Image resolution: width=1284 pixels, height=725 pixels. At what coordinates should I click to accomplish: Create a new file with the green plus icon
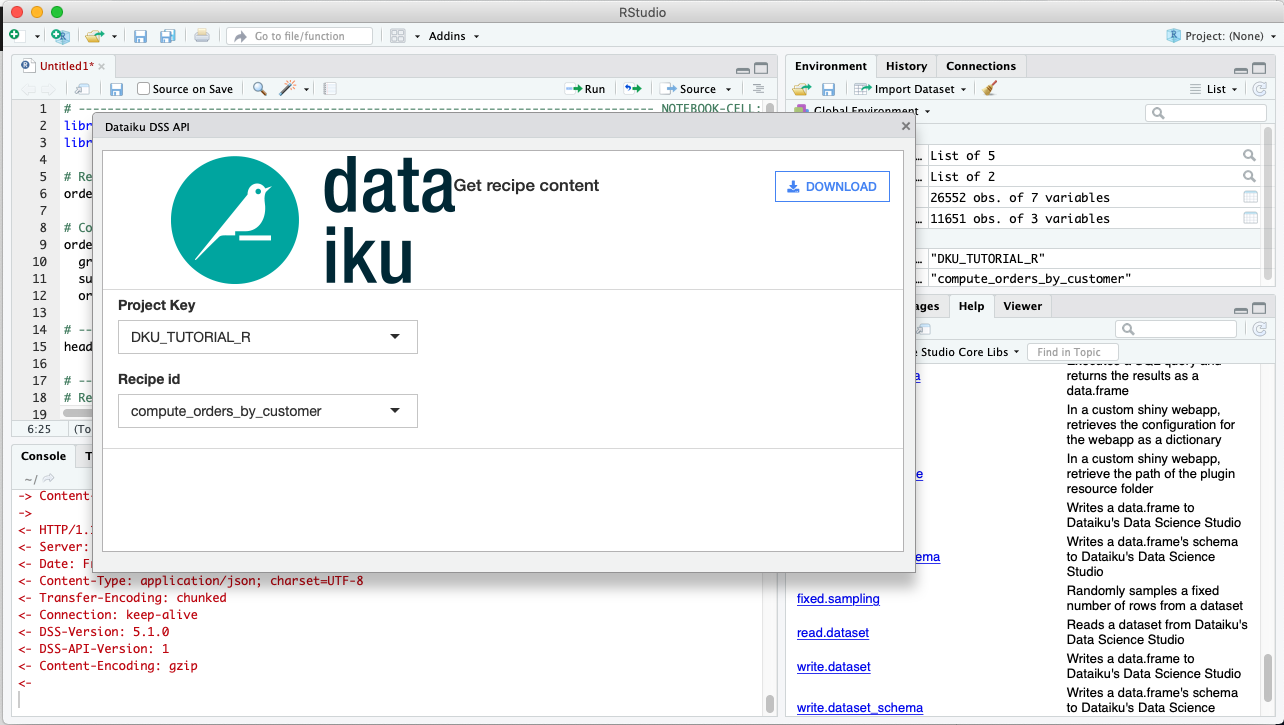pyautogui.click(x=15, y=36)
